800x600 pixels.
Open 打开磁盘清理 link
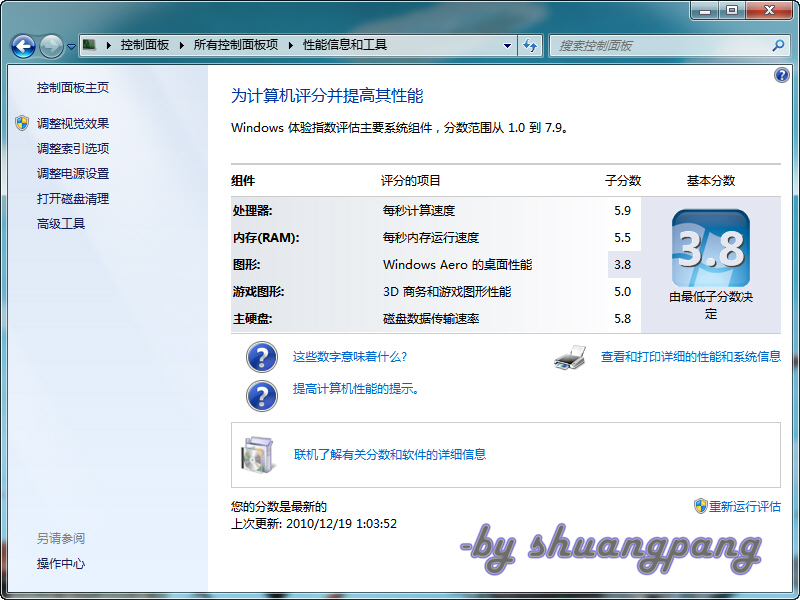coord(73,198)
